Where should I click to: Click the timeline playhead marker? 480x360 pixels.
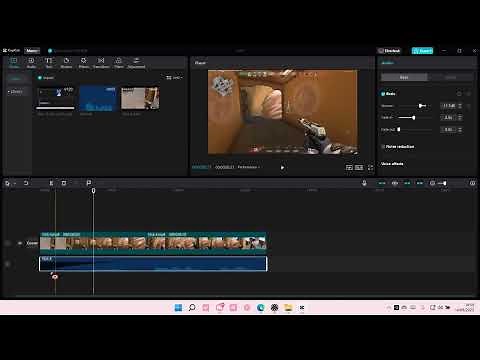pos(93,190)
